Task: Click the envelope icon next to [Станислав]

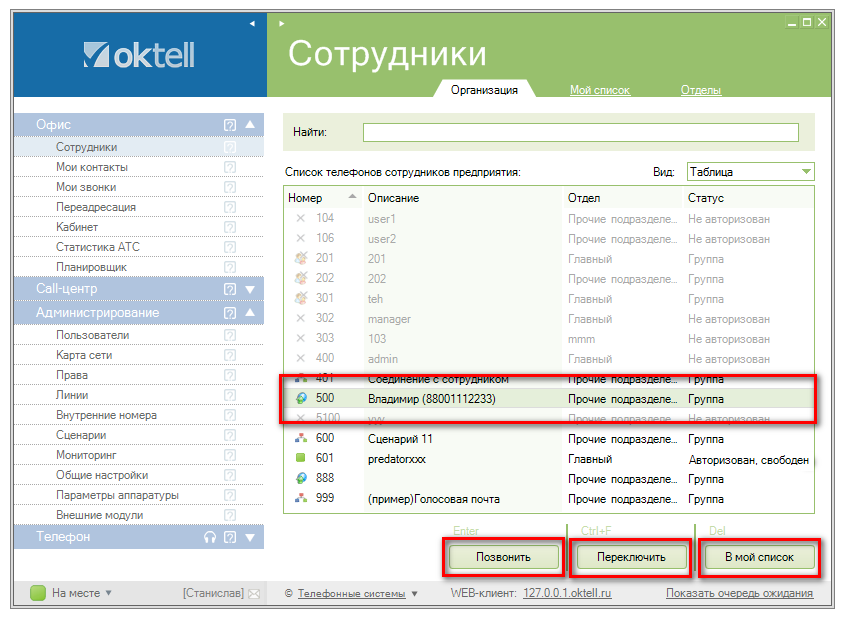Action: pyautogui.click(x=254, y=594)
